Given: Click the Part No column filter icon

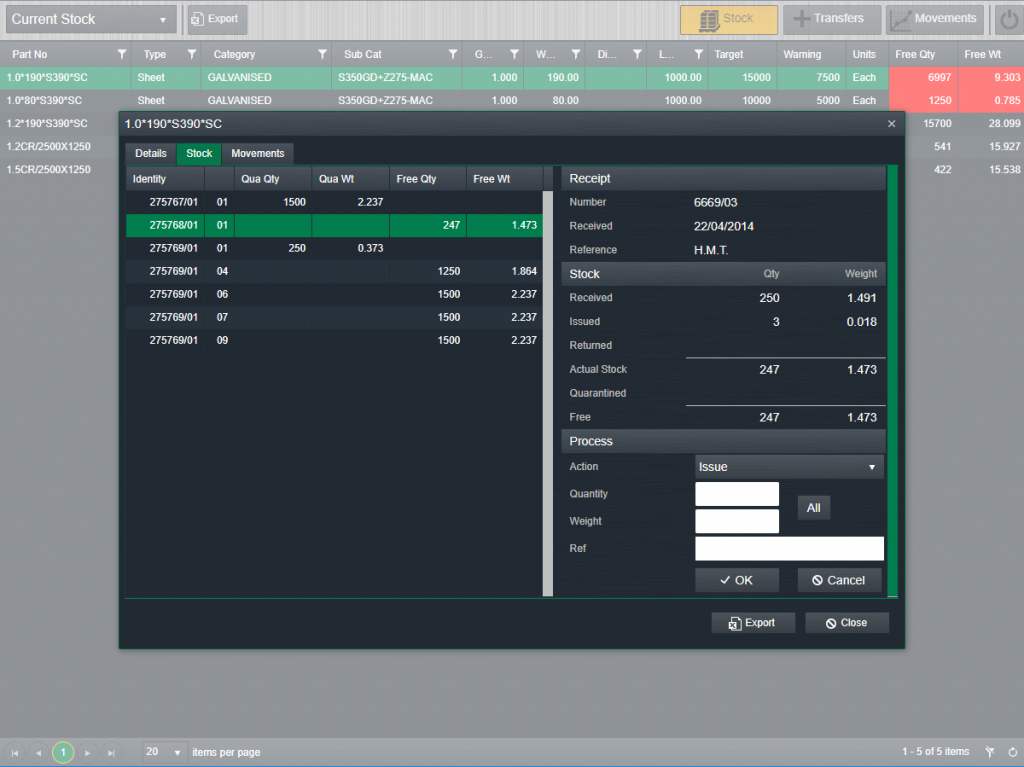Looking at the screenshot, I should coord(122,54).
